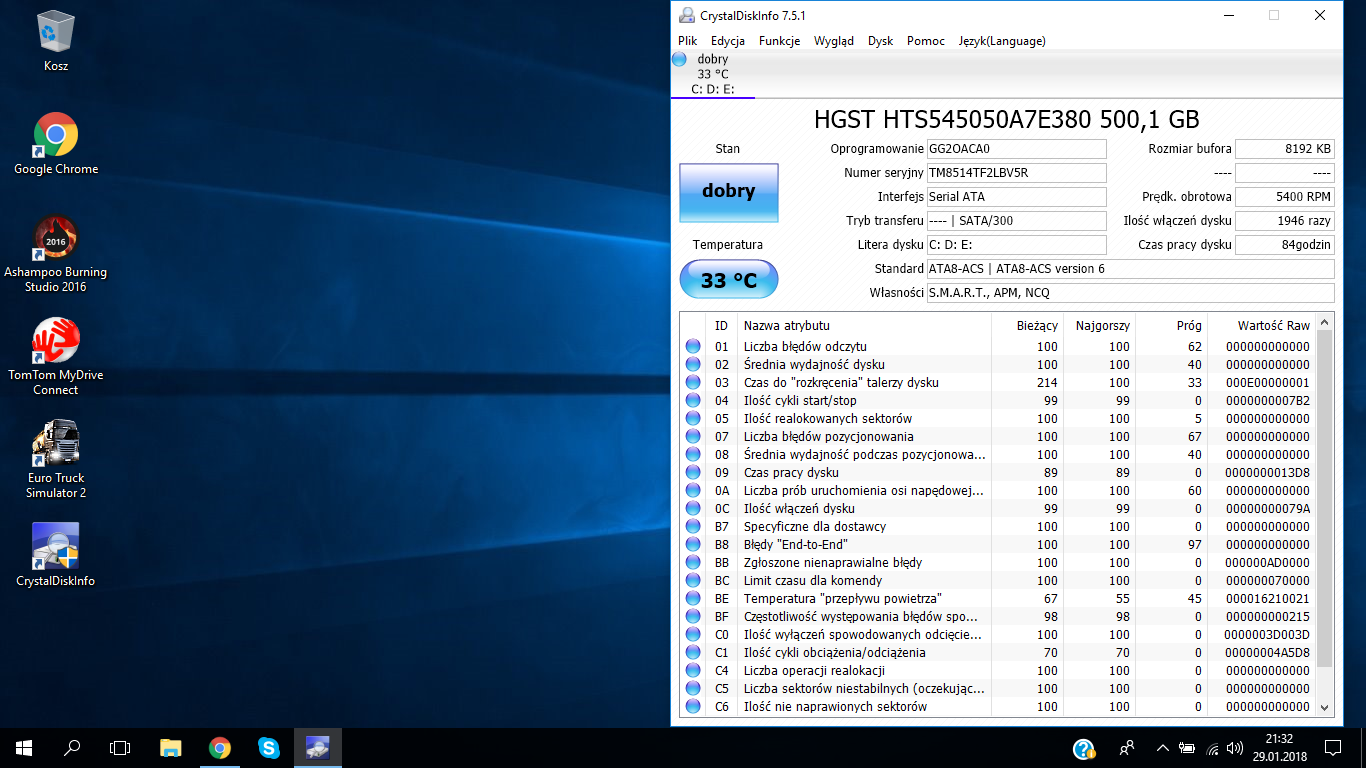Click the attribute list scroll-up arrow

pyautogui.click(x=1325, y=322)
